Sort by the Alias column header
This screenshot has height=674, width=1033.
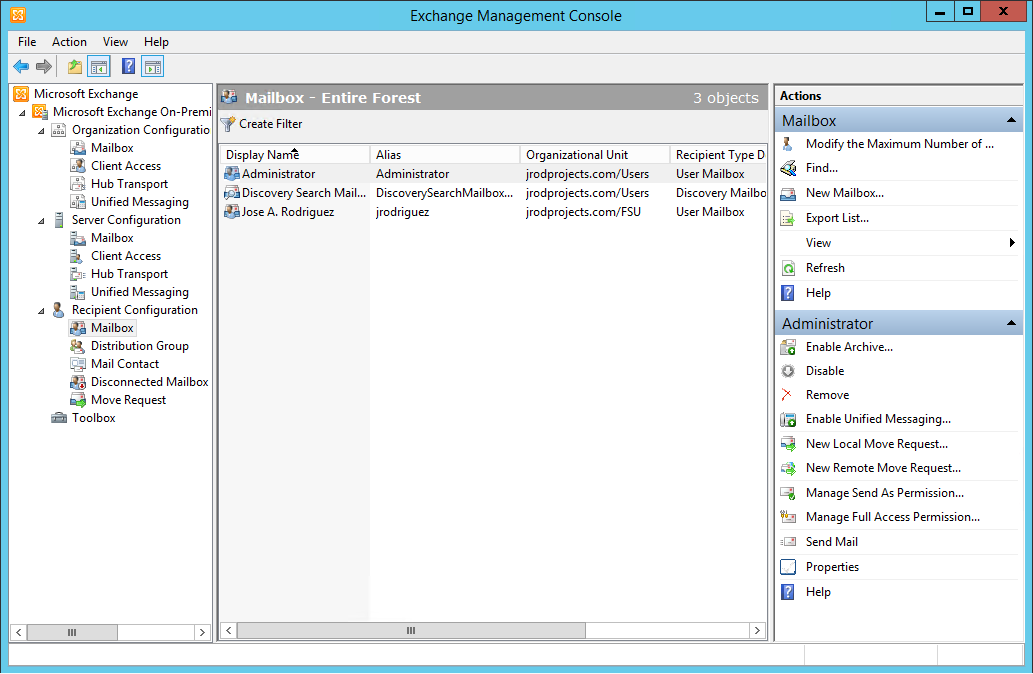[x=445, y=155]
